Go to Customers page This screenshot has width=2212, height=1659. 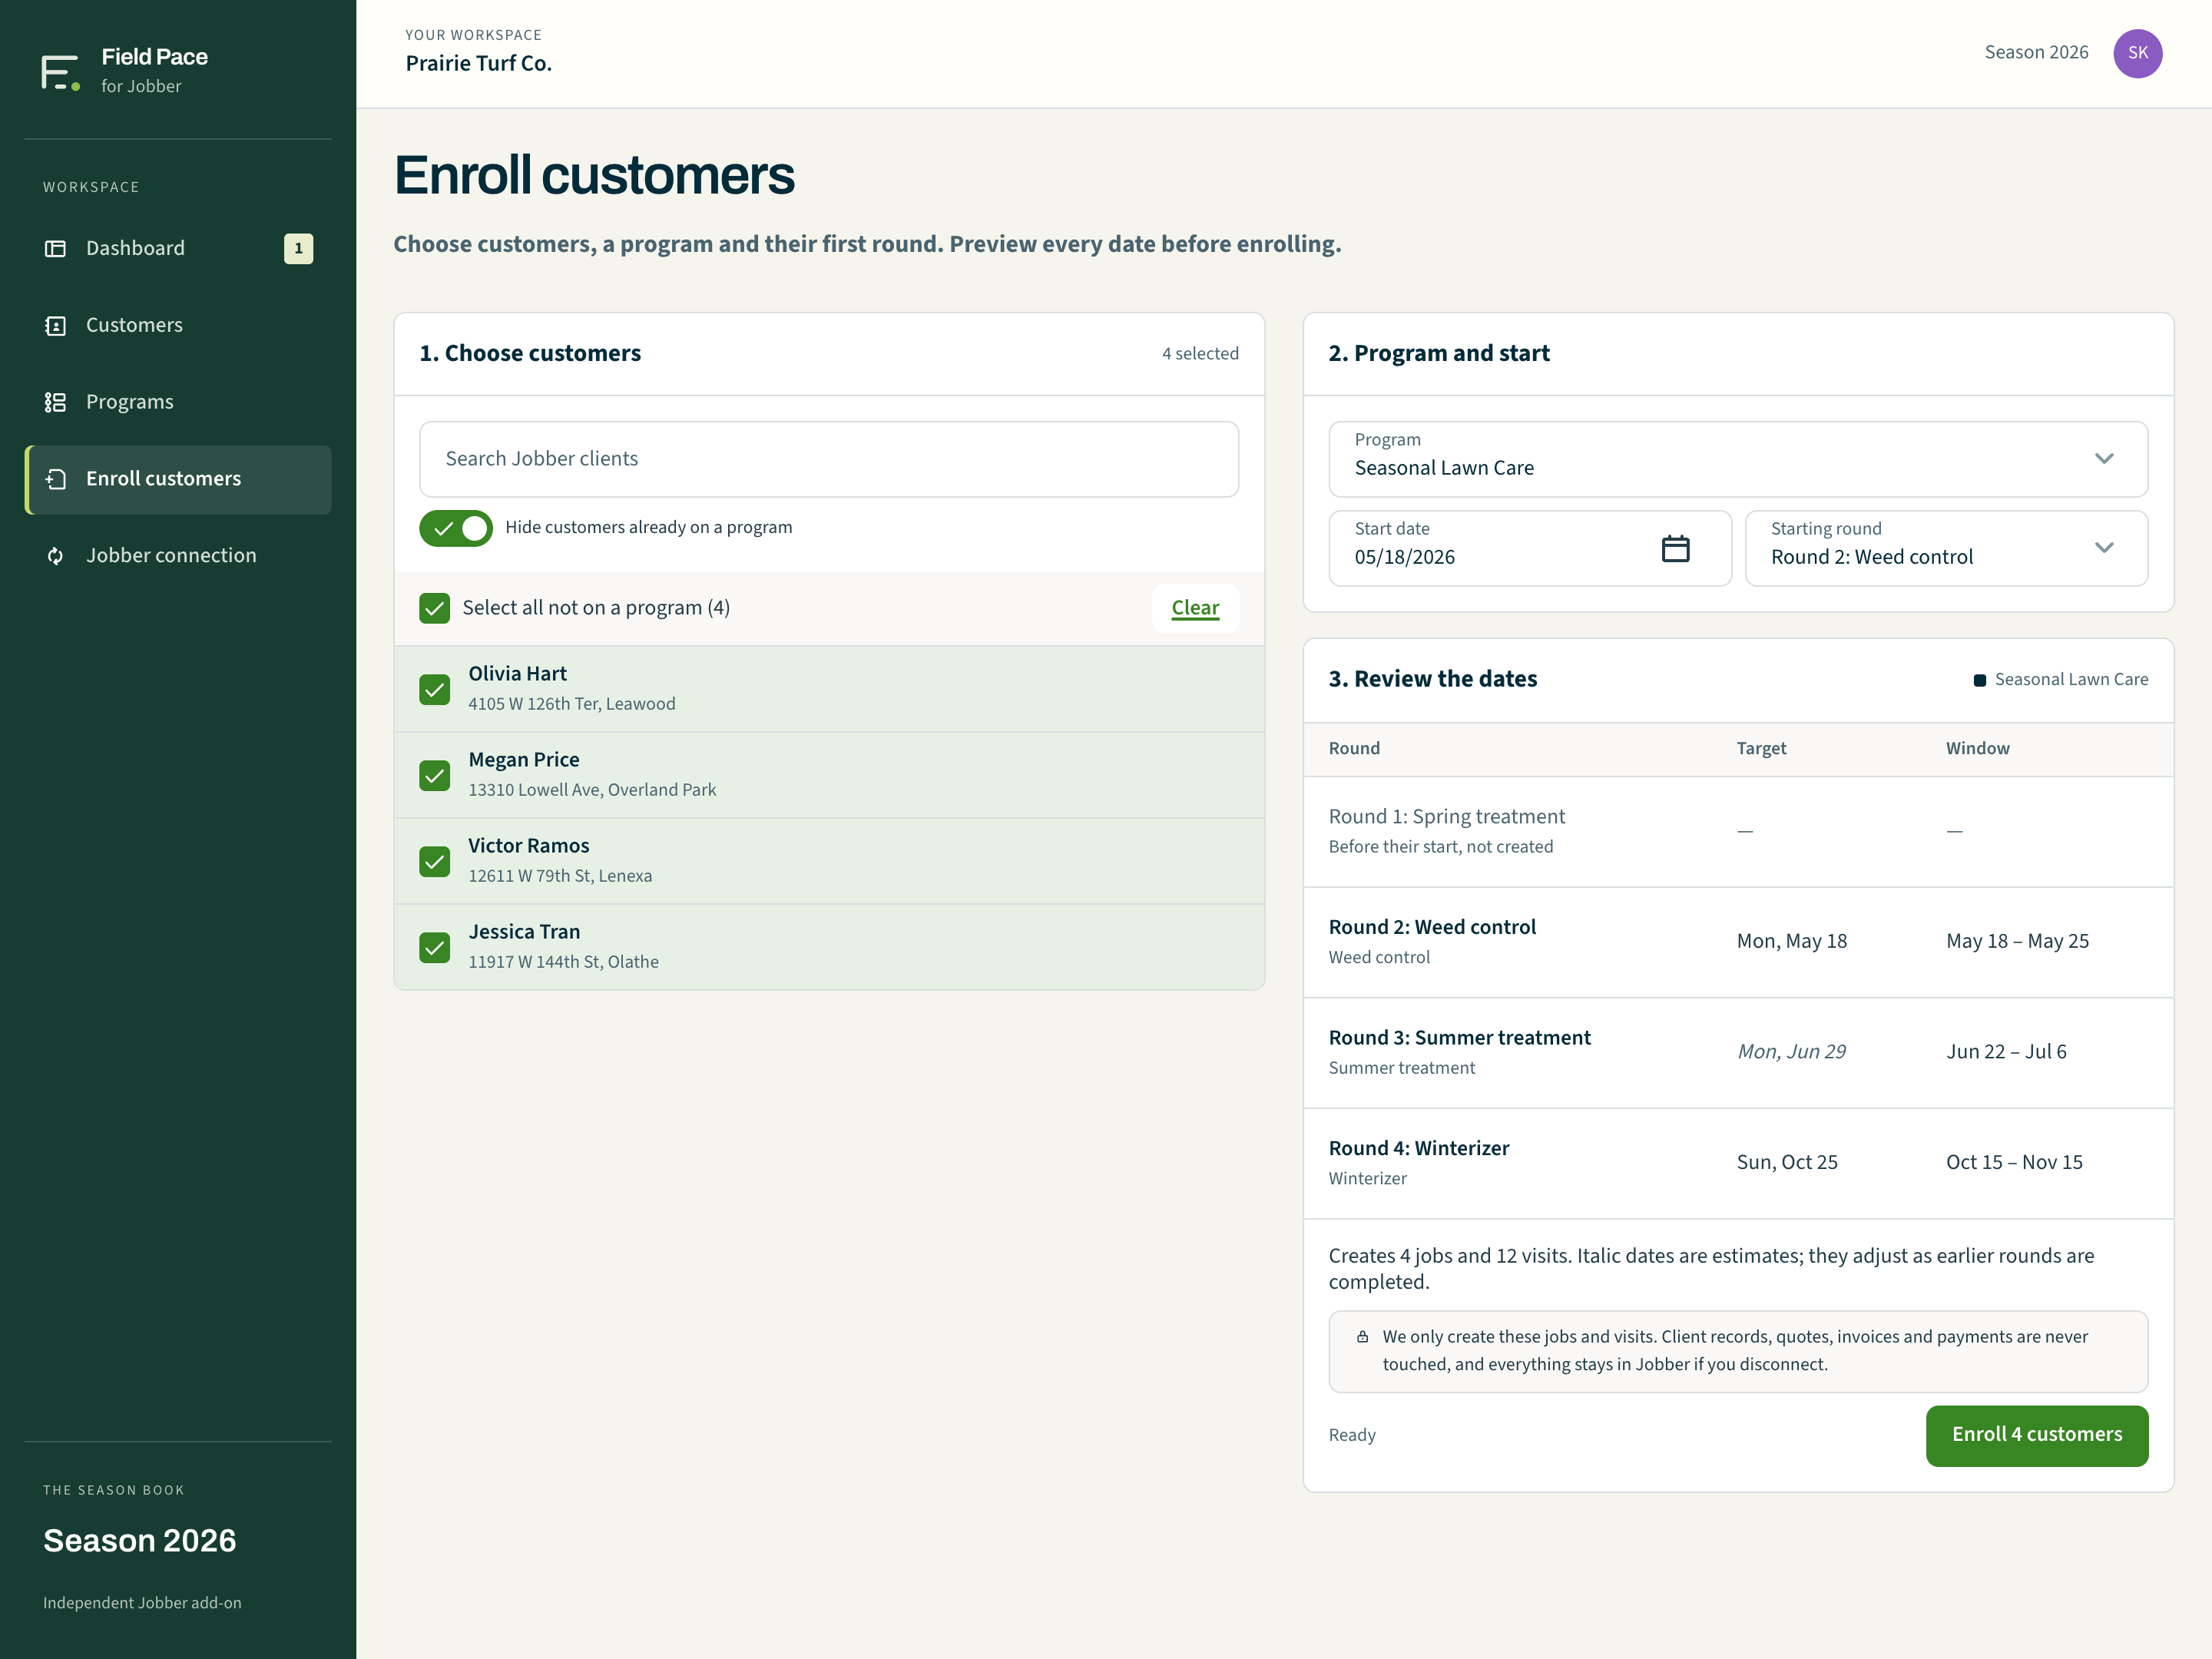(x=178, y=325)
